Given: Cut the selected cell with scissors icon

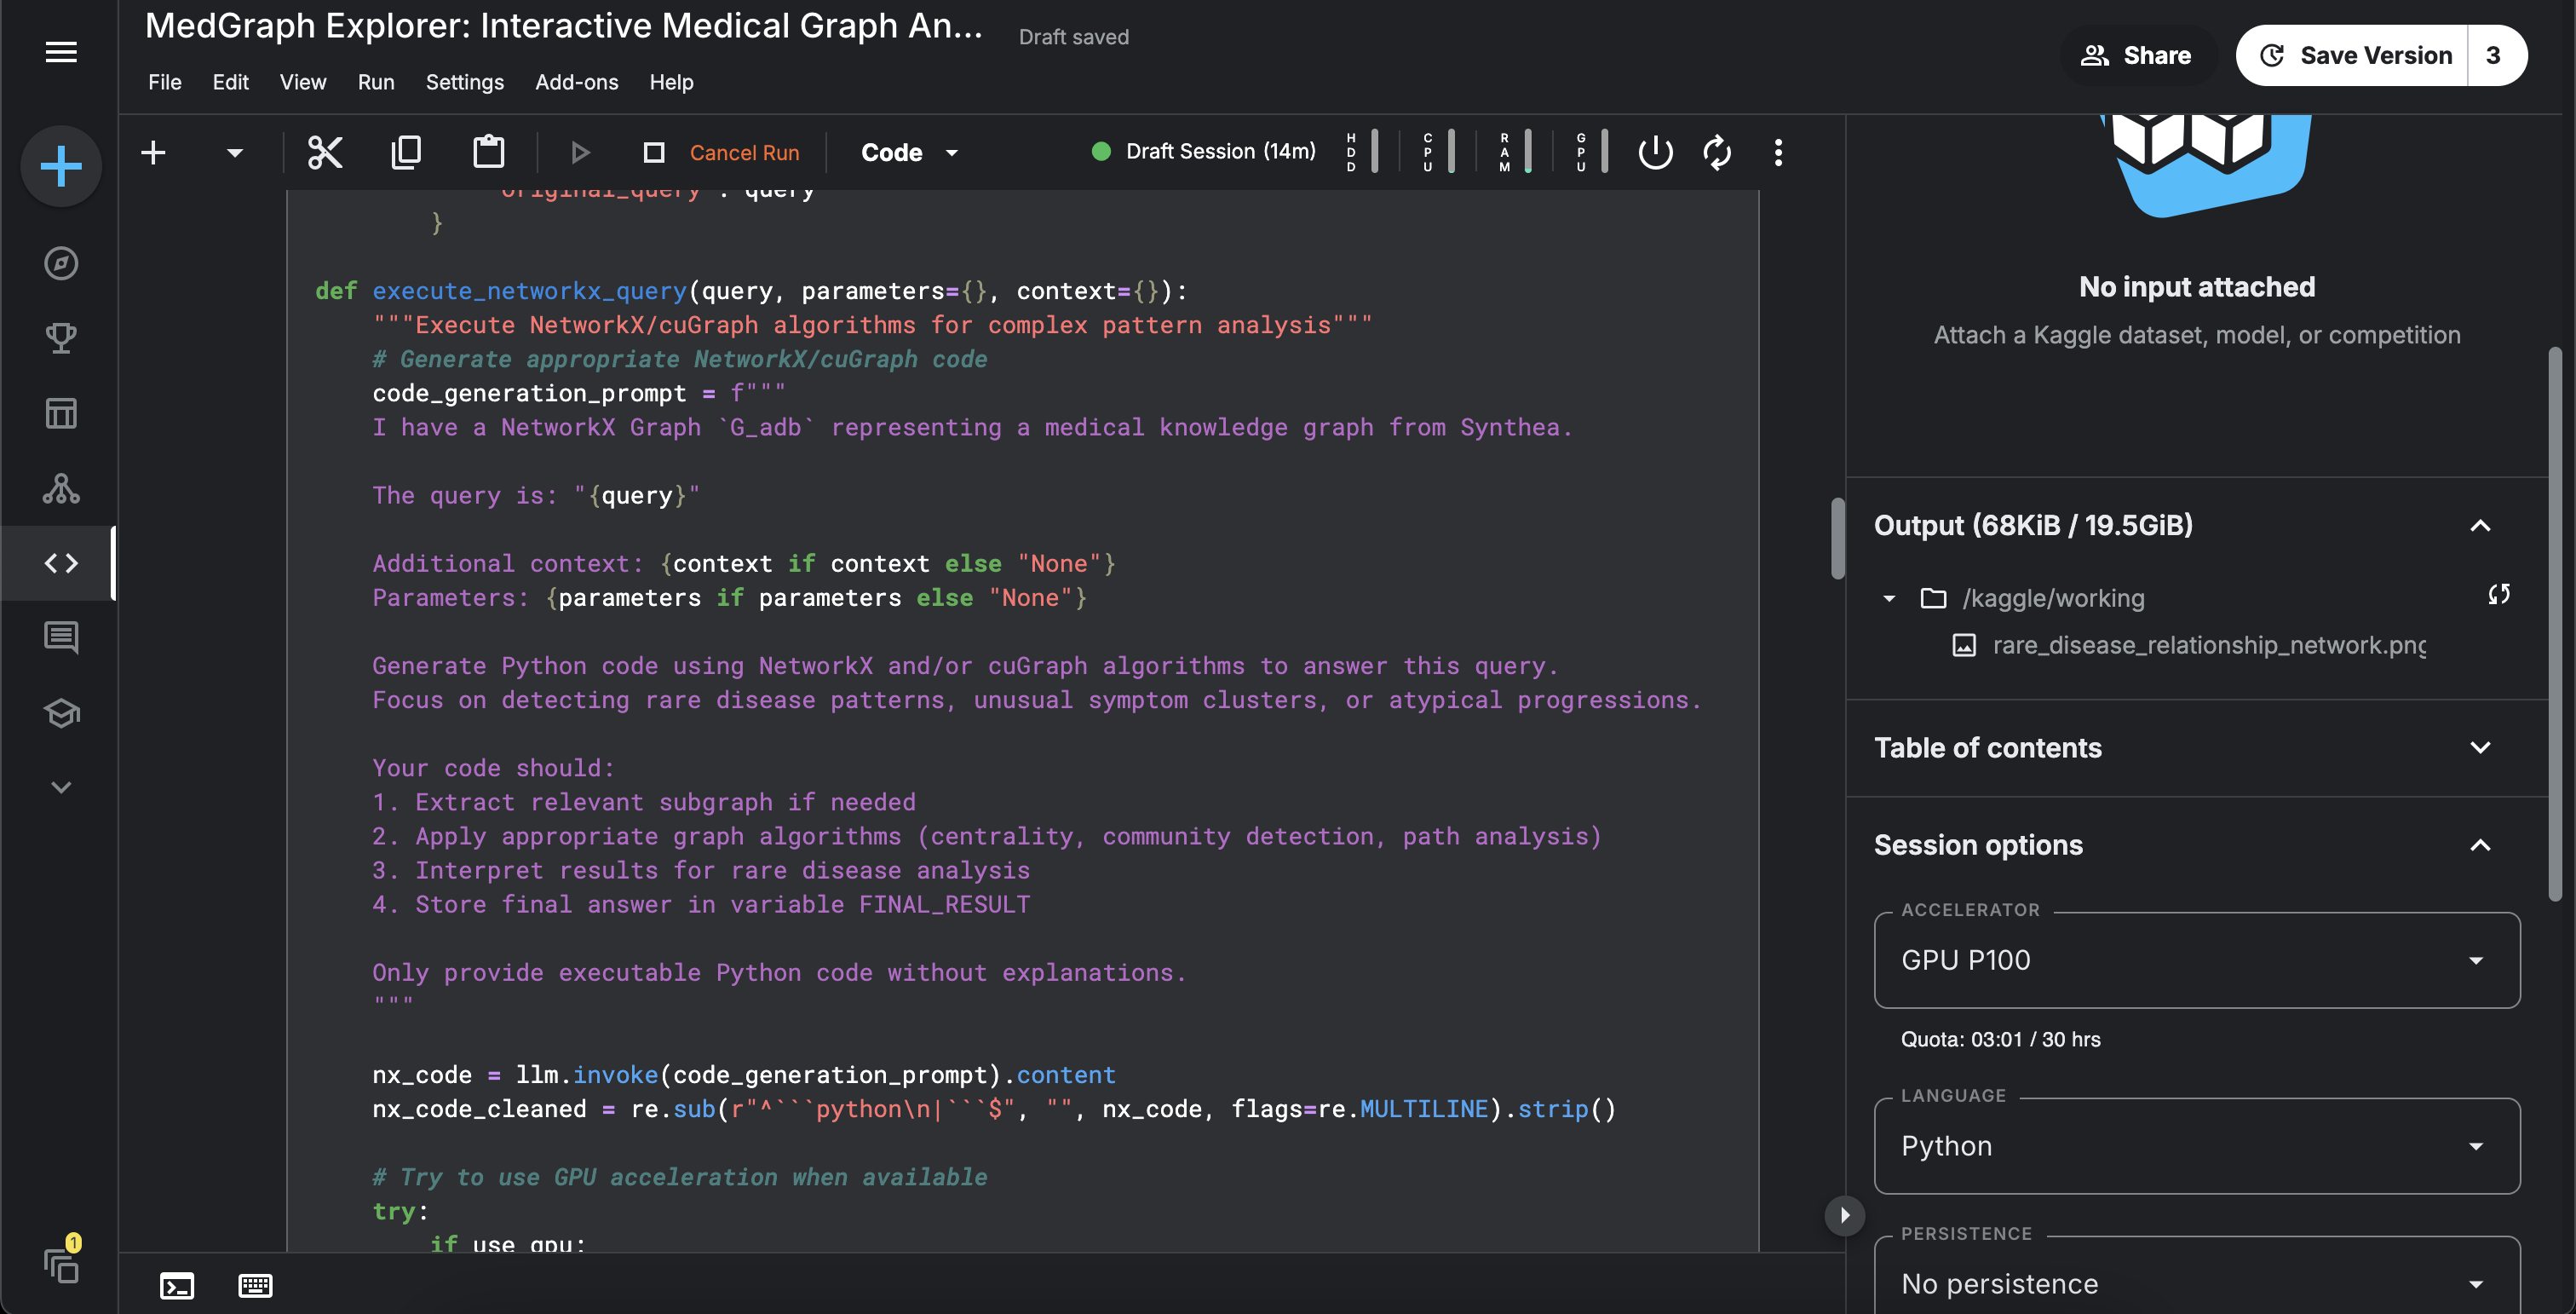Looking at the screenshot, I should click(325, 152).
